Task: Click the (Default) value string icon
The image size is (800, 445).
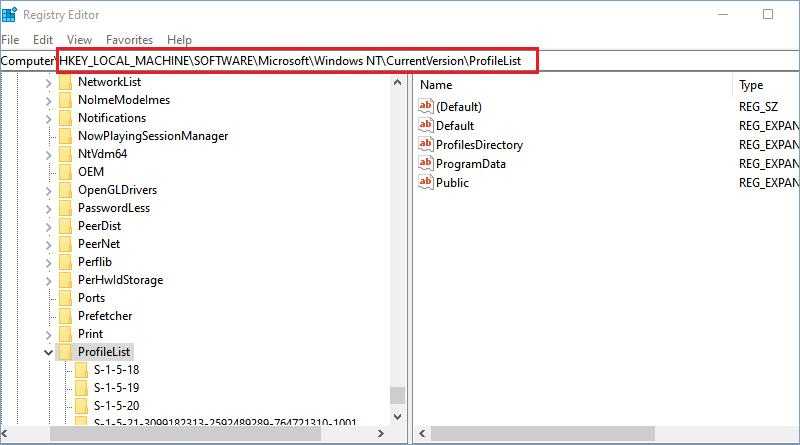Action: (426, 106)
